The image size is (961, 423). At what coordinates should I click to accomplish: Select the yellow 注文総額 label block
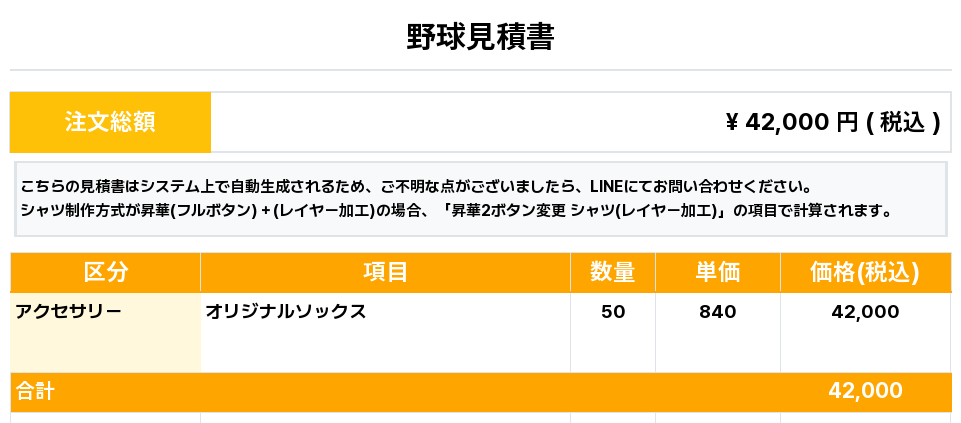tap(110, 122)
